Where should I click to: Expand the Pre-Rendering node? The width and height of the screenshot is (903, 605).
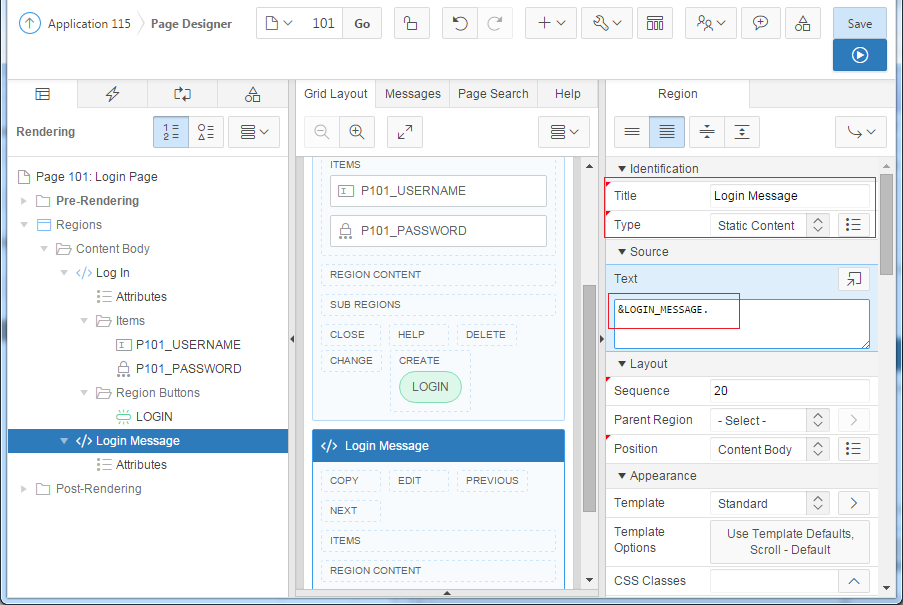(x=24, y=201)
